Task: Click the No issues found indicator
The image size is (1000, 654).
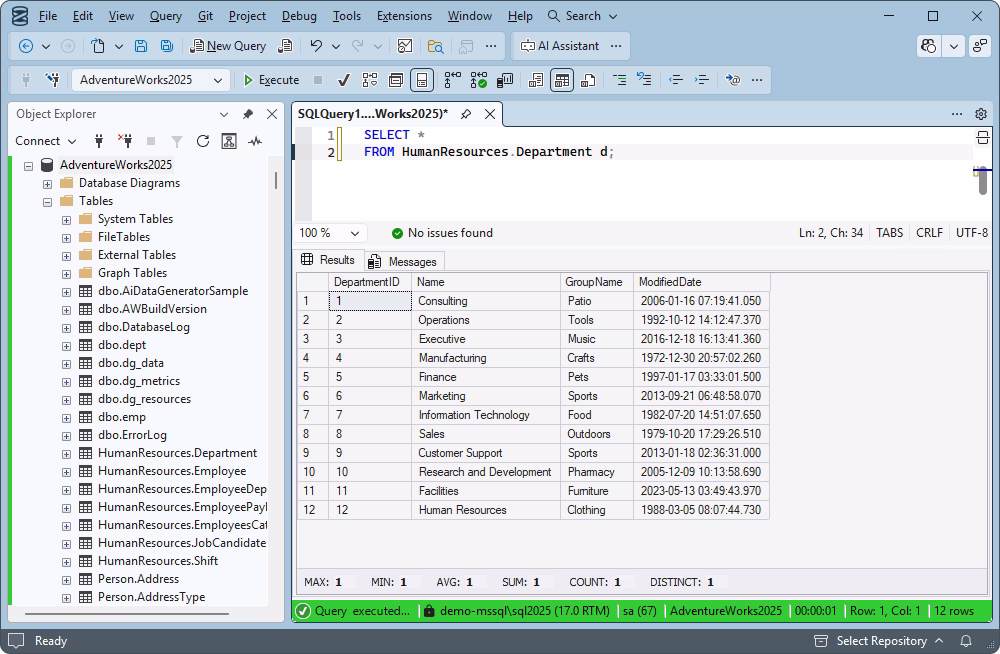Action: click(442, 233)
